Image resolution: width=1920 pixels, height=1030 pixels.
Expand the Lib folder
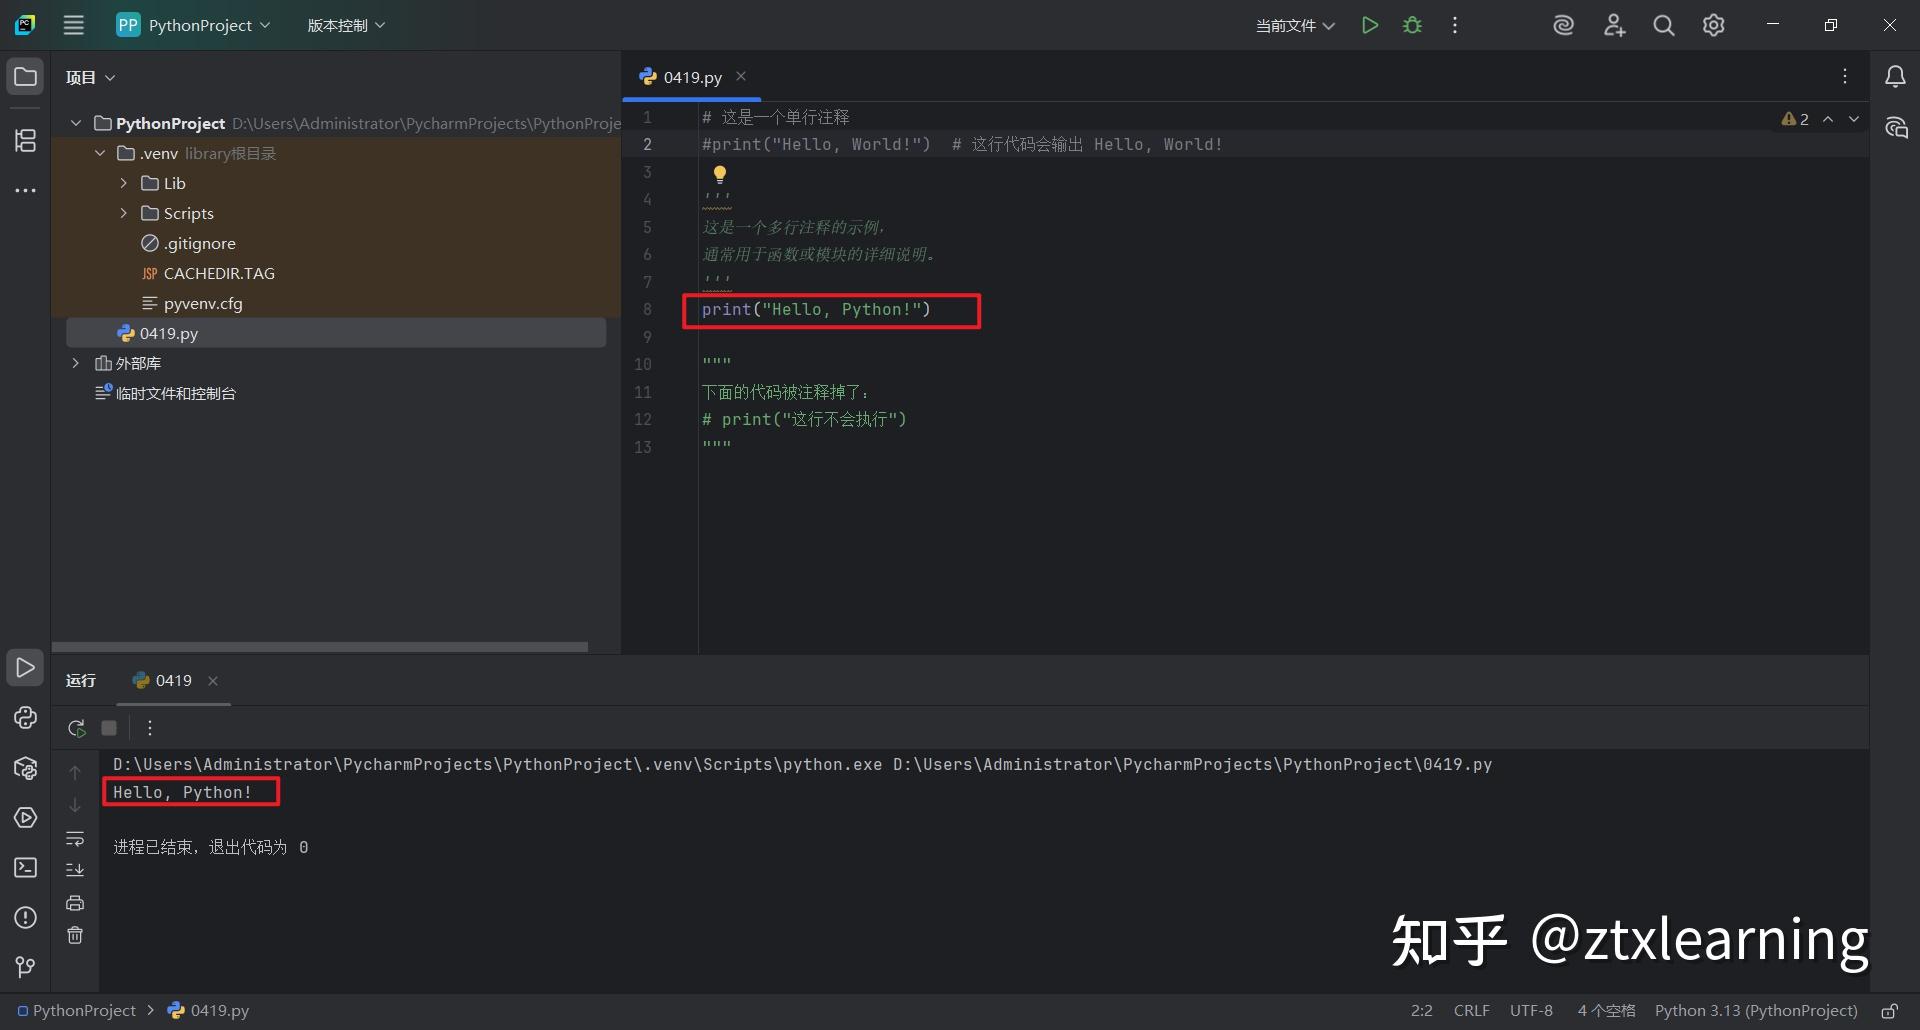pyautogui.click(x=123, y=183)
